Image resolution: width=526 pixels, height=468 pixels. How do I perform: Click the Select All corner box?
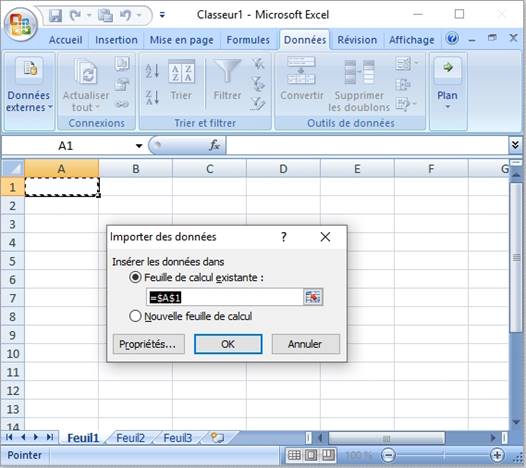(13, 169)
